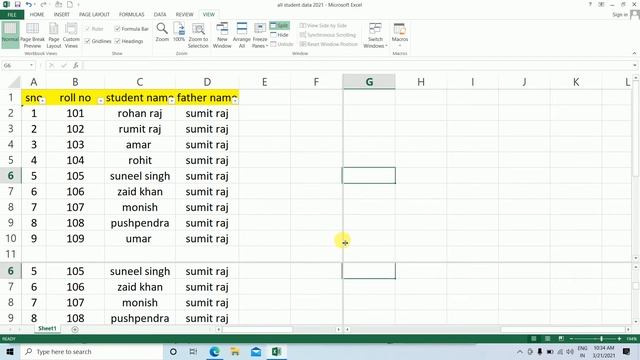Open the student name filter dropdown
Image resolution: width=640 pixels, height=360 pixels.
(171, 100)
